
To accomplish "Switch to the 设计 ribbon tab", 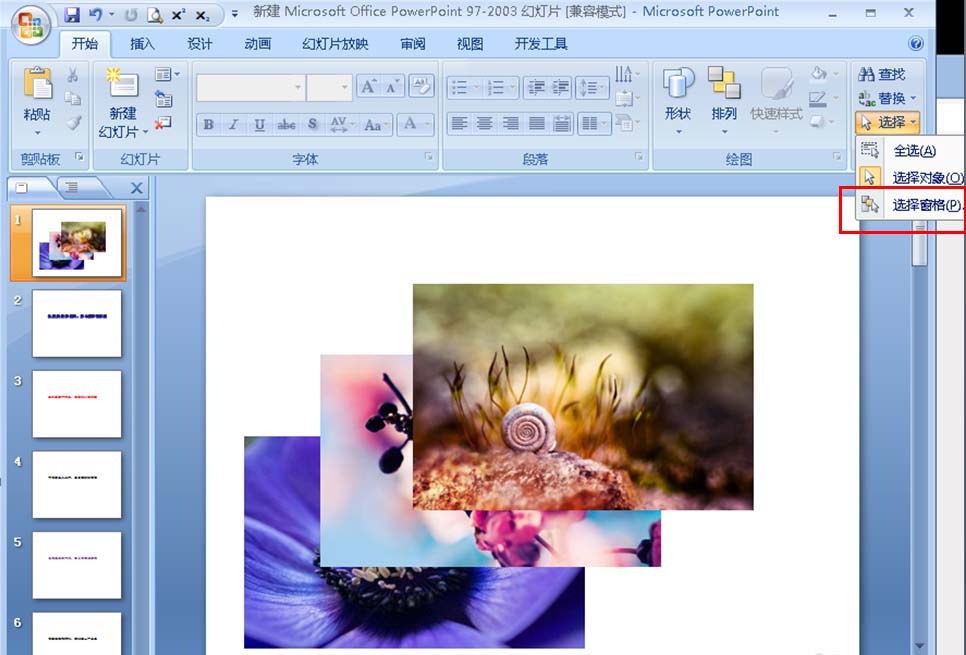I will pos(200,44).
